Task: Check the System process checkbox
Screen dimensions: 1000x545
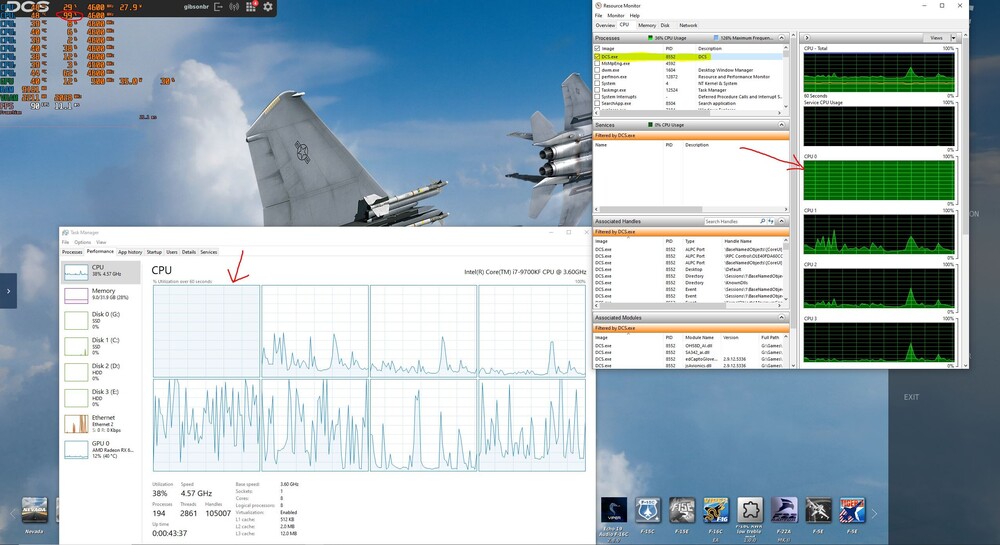Action: pos(598,83)
